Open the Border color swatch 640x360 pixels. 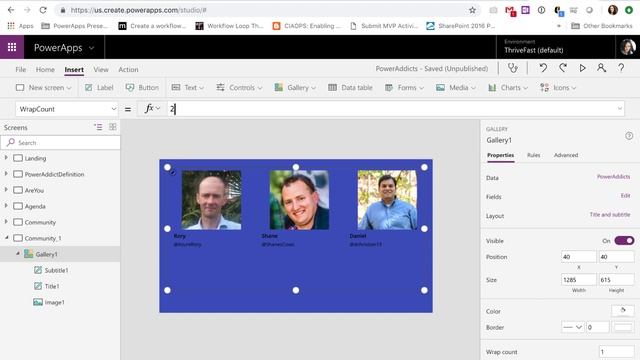[623, 327]
